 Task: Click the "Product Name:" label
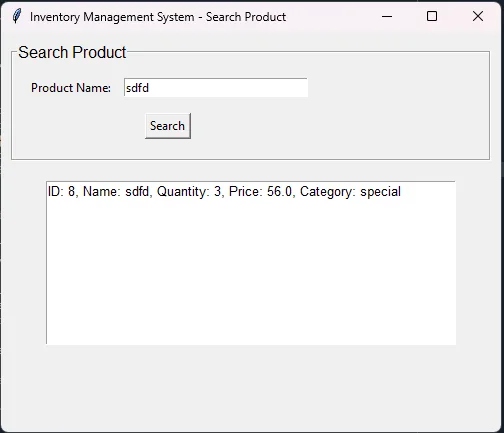coord(71,88)
